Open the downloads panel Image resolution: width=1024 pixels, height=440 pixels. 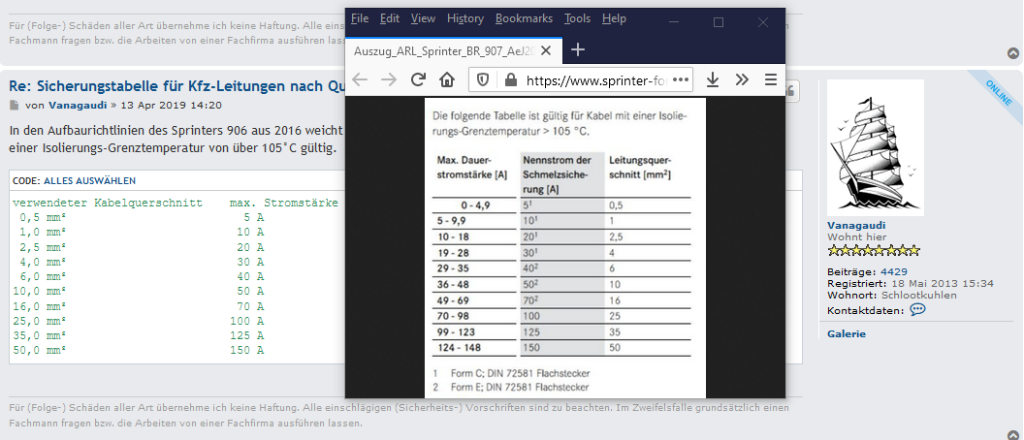(713, 79)
